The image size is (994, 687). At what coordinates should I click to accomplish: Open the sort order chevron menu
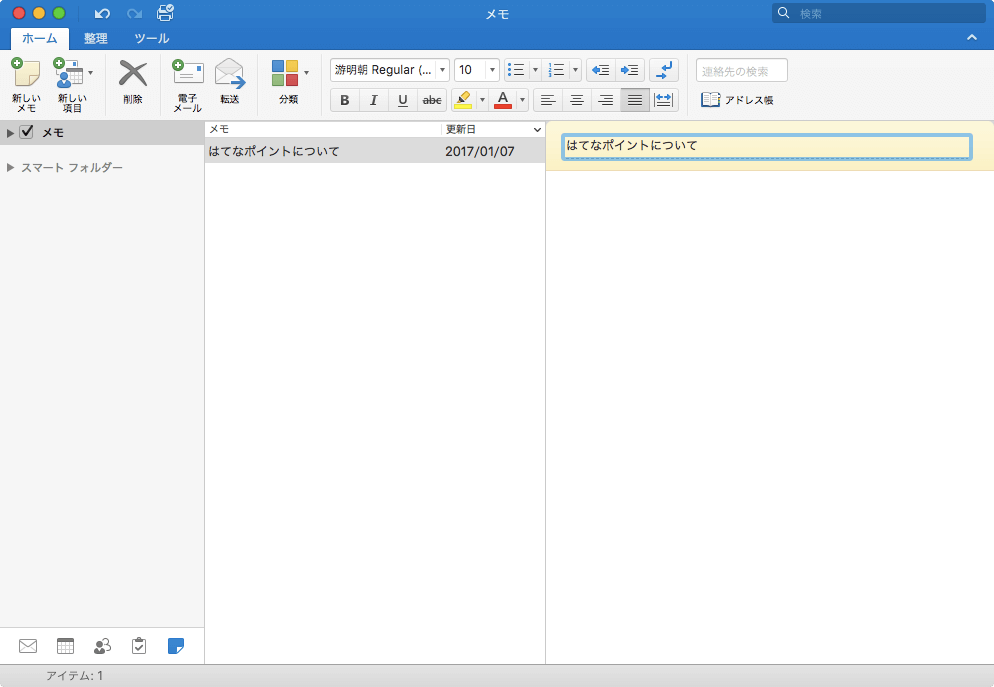537,129
